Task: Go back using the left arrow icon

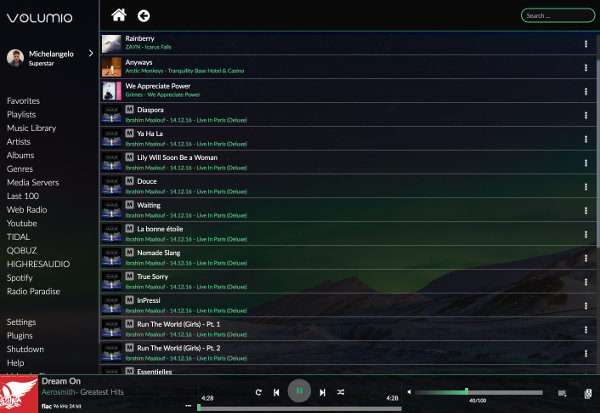Action: [x=144, y=15]
